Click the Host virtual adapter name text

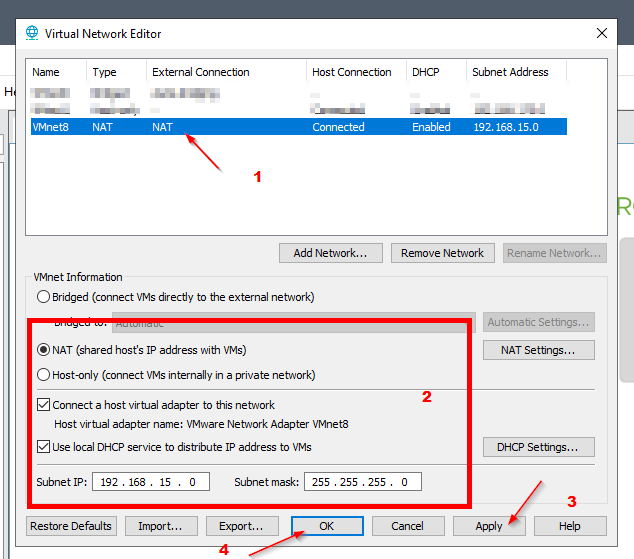[201, 424]
